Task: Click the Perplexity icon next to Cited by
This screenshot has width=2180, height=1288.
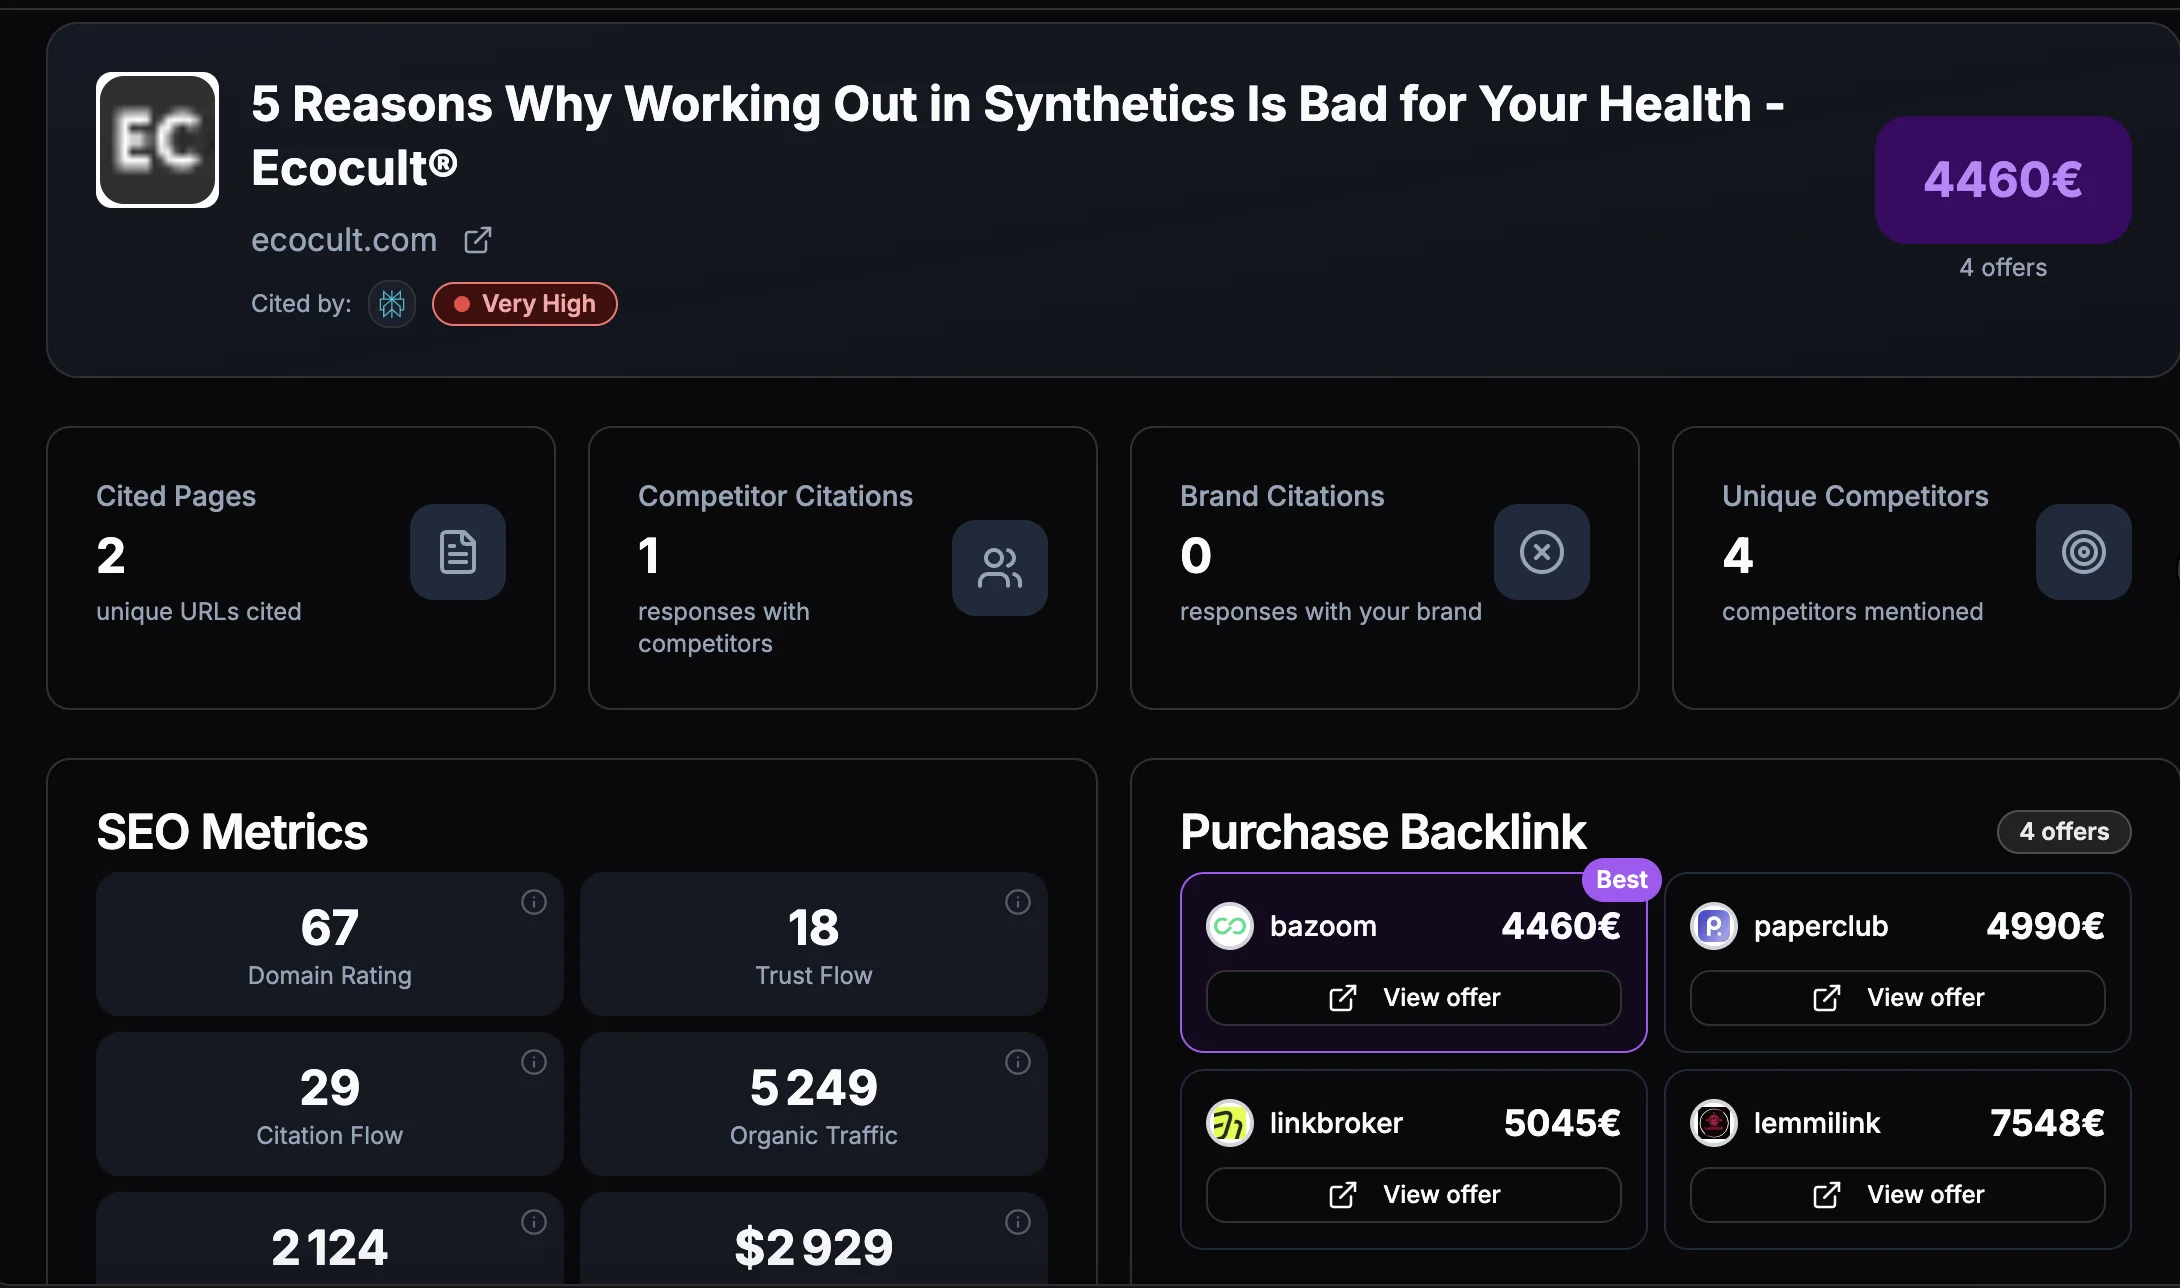Action: click(x=391, y=303)
